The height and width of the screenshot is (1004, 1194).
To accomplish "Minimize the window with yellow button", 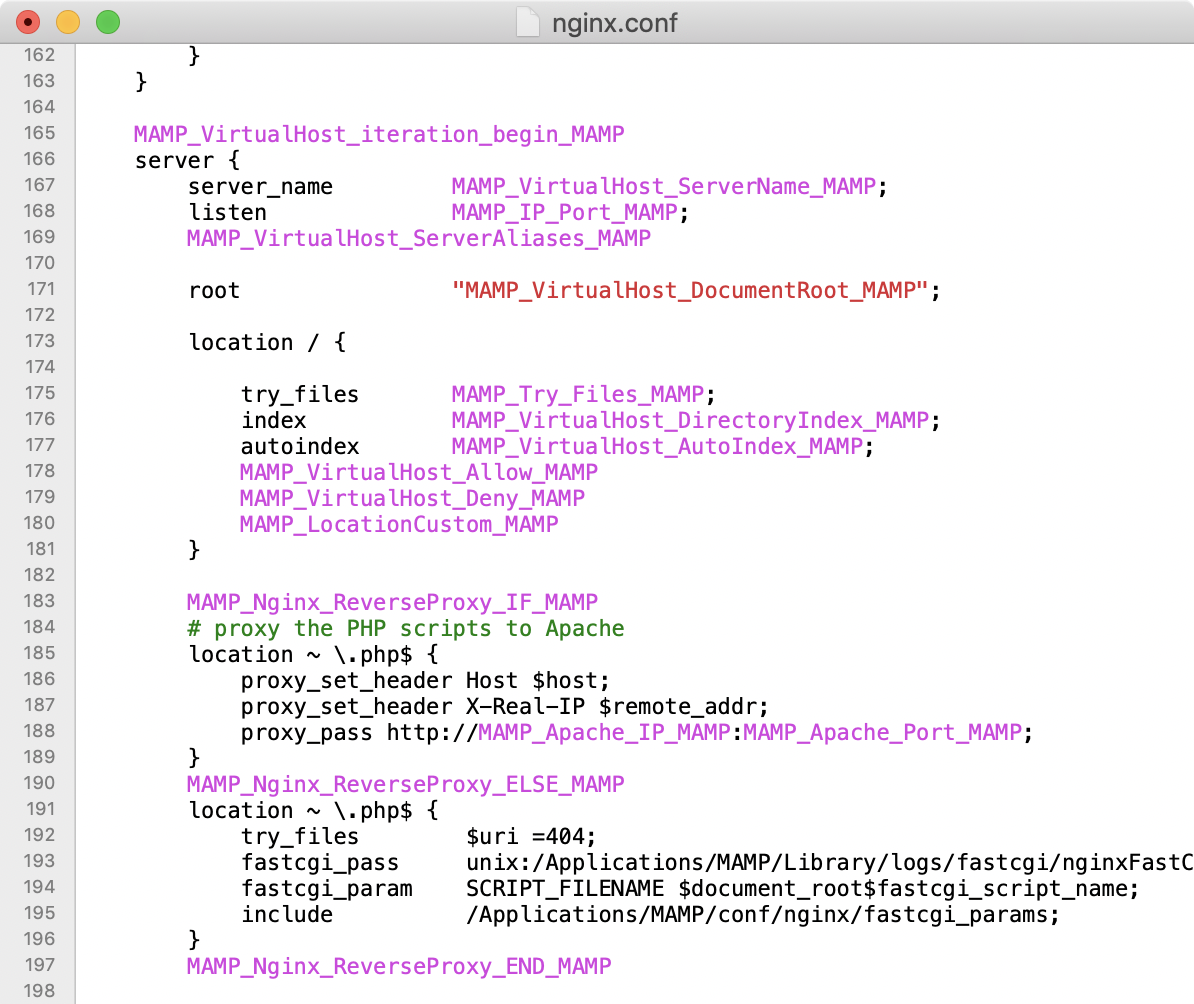I will [x=68, y=22].
